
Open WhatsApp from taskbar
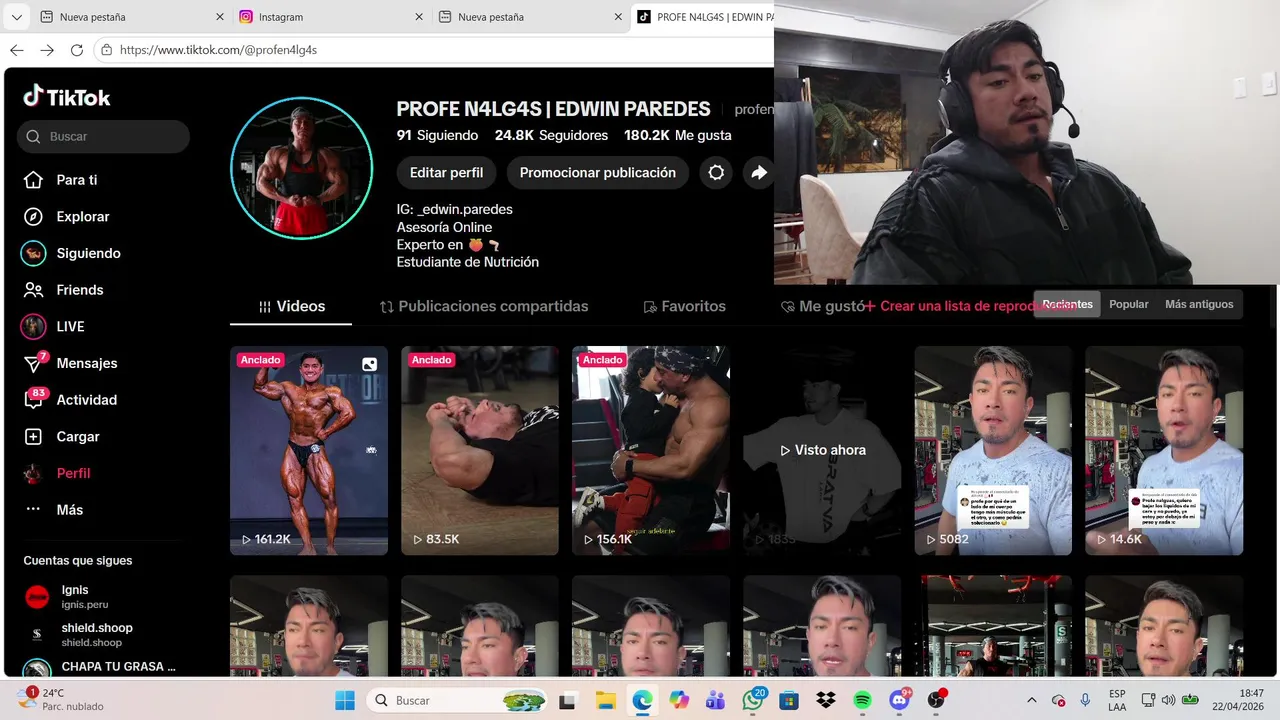pos(753,700)
